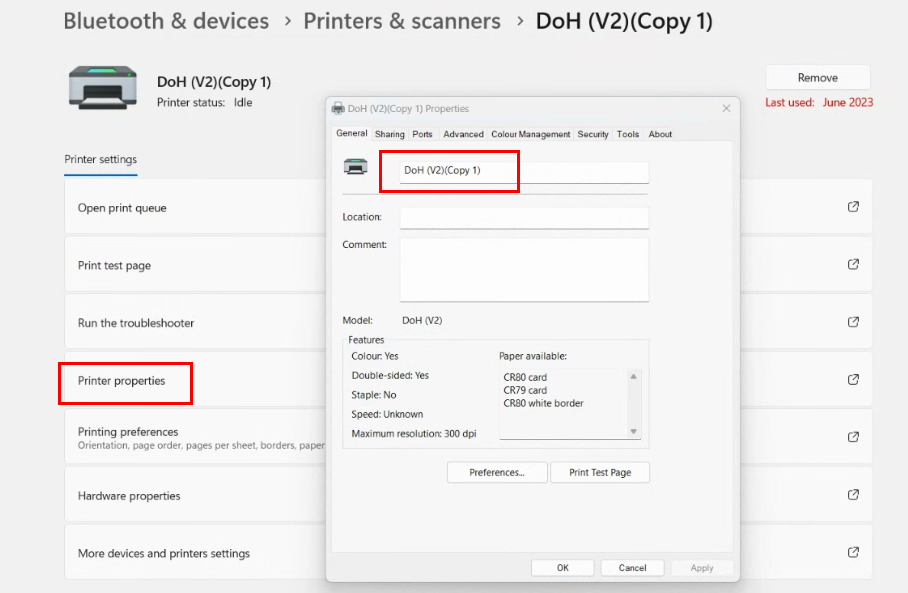Cancel the Properties dialog
The image size is (908, 593).
[632, 568]
